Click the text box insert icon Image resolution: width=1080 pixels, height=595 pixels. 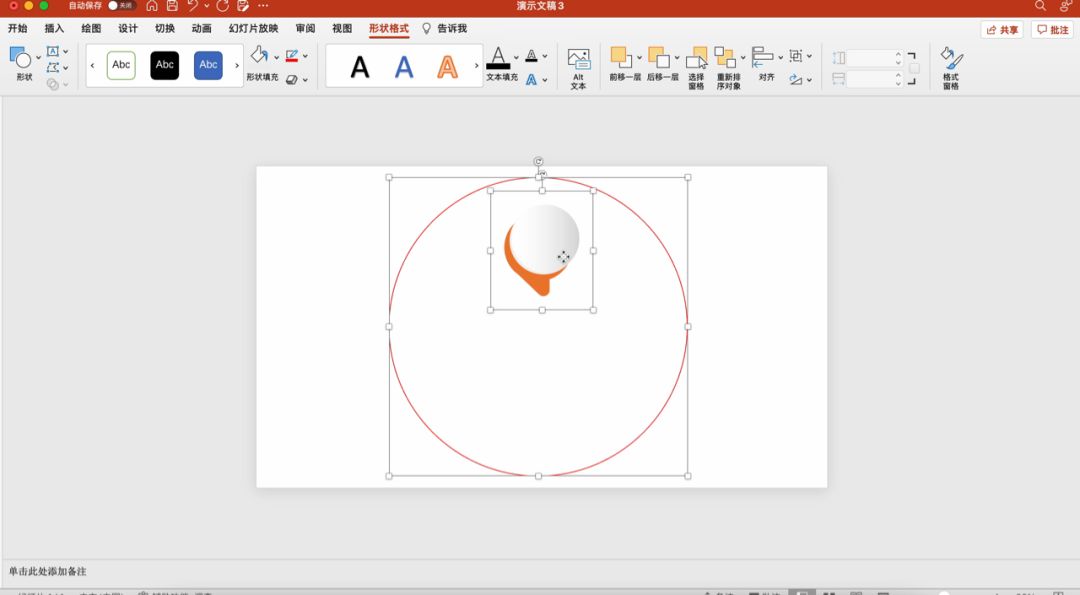coord(53,51)
